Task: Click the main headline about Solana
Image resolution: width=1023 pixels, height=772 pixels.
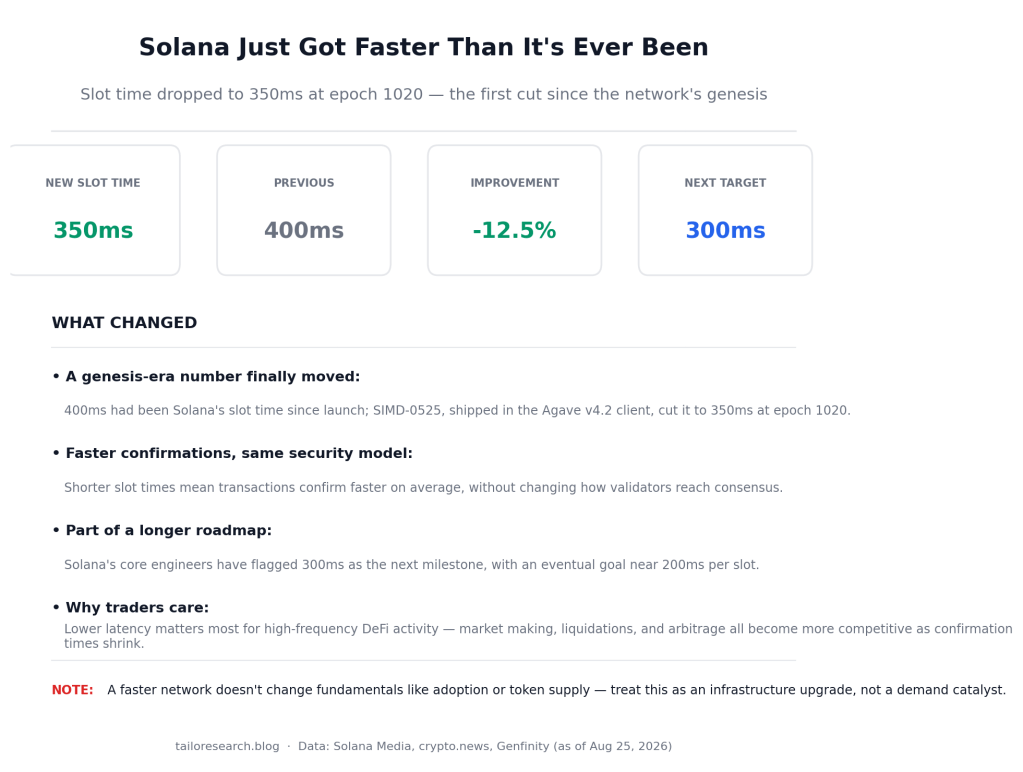Action: [x=423, y=47]
